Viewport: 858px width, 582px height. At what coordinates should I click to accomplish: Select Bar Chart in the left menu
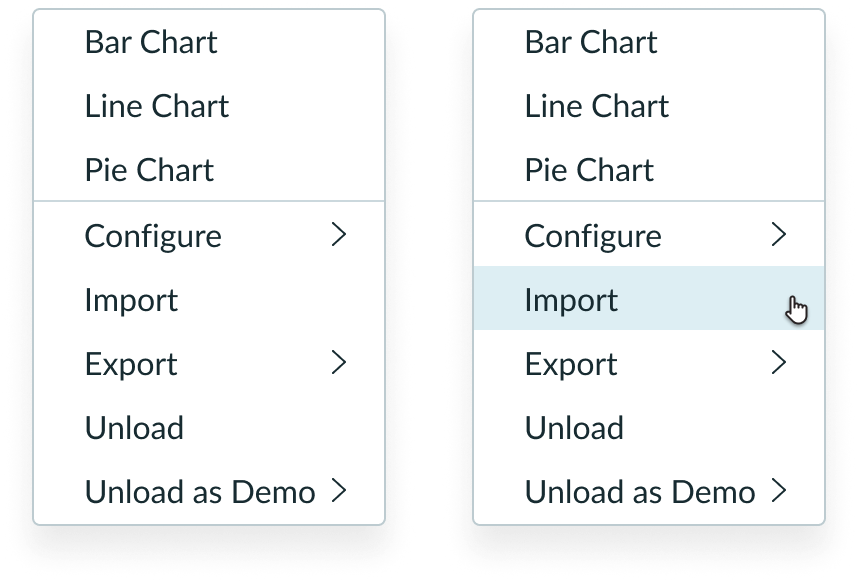click(x=151, y=42)
